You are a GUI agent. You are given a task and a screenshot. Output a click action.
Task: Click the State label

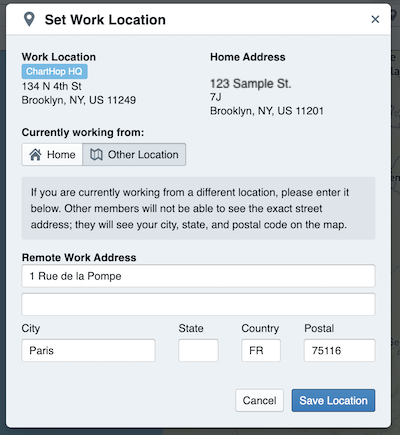pyautogui.click(x=191, y=328)
